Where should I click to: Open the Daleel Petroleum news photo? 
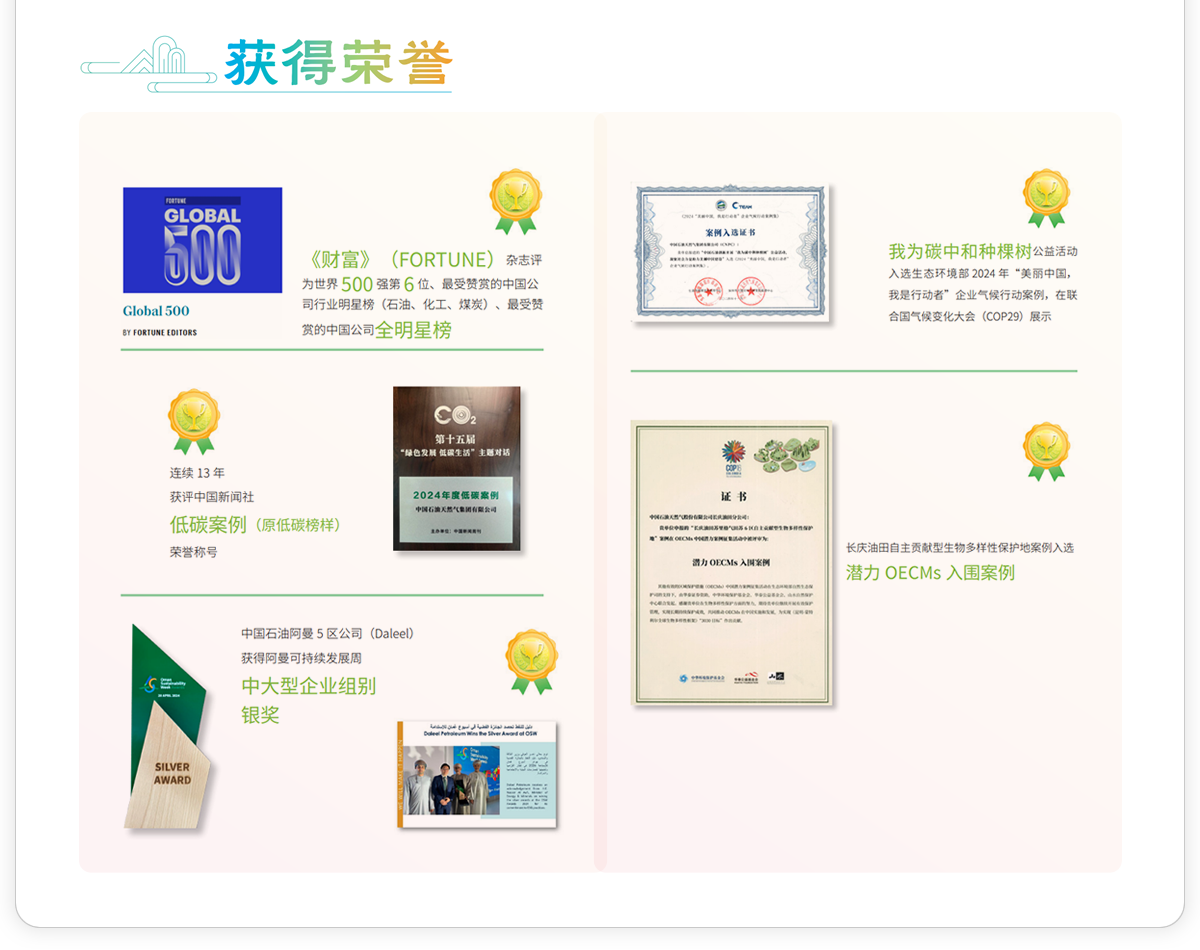click(x=477, y=774)
